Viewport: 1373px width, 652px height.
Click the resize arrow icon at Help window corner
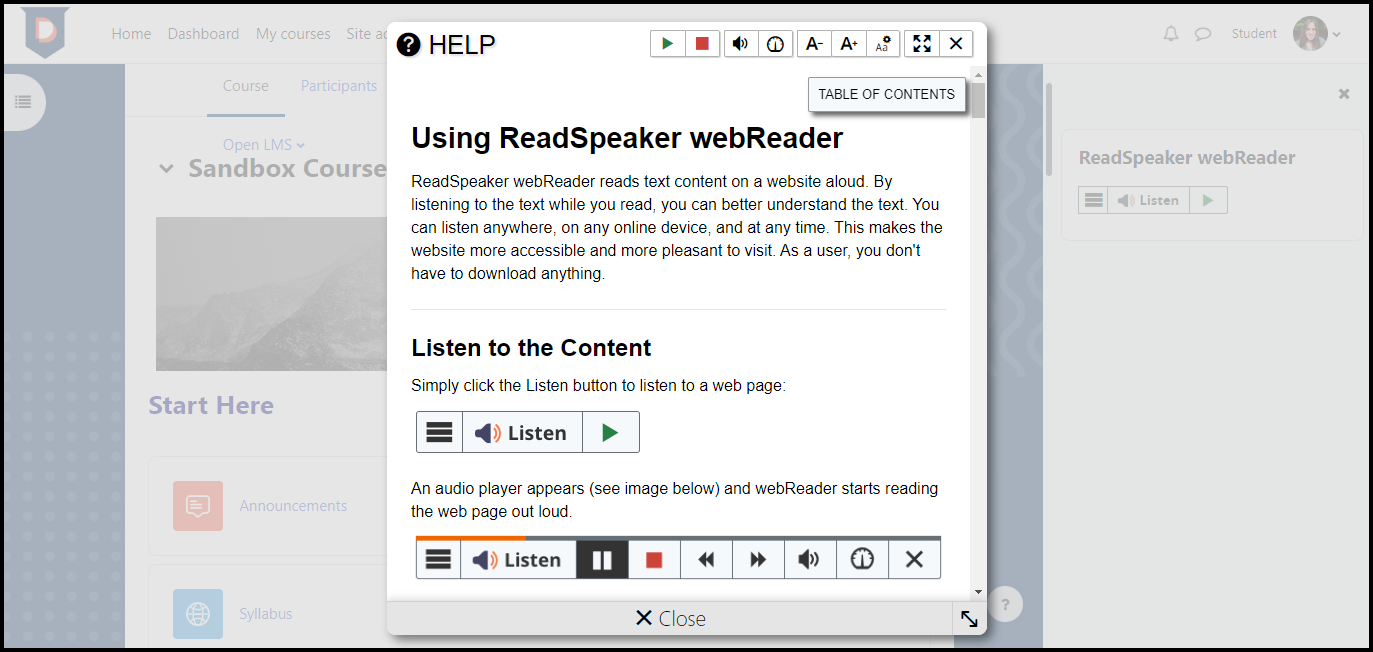point(969,619)
